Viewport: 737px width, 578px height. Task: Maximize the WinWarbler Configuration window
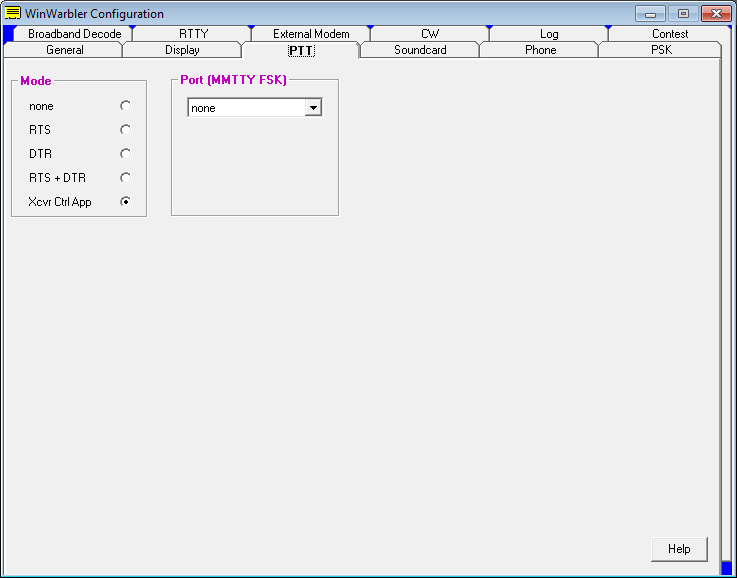[x=683, y=14]
